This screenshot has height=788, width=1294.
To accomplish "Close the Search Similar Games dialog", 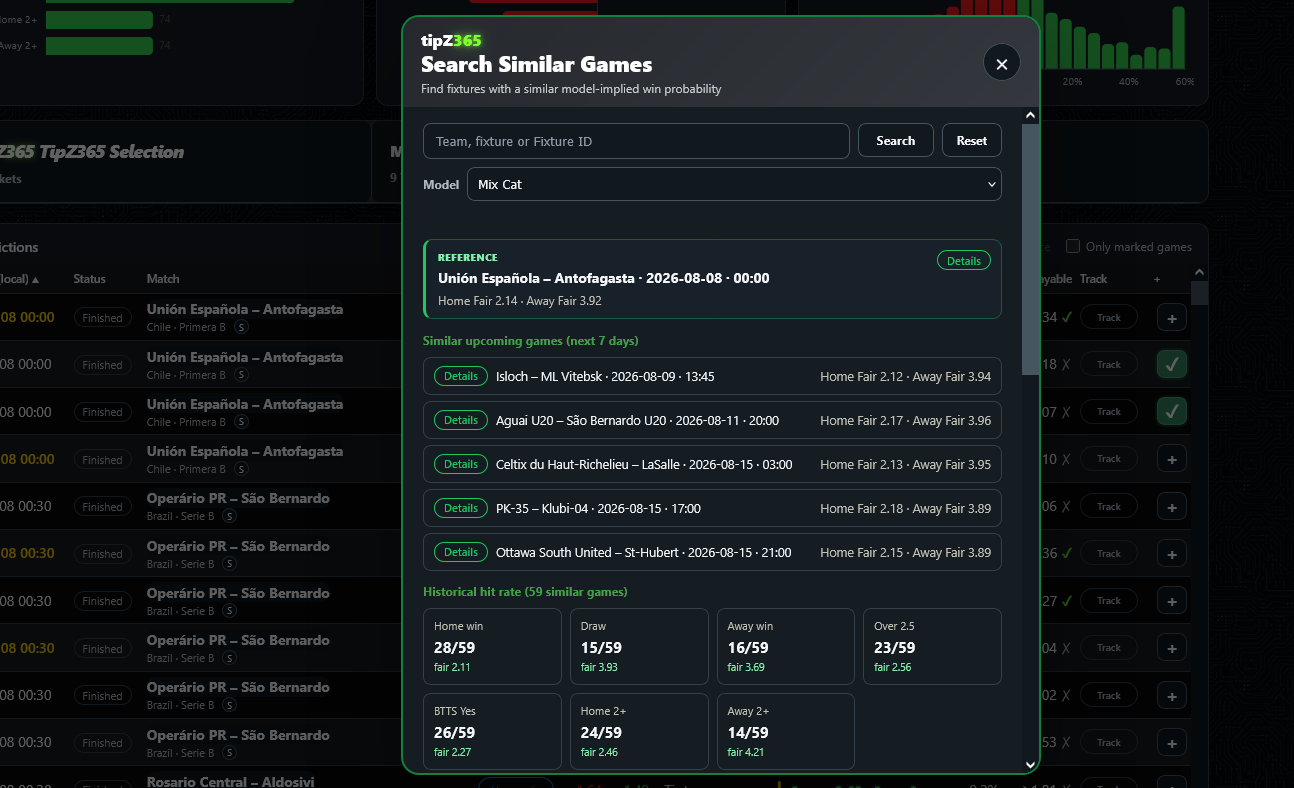I will pyautogui.click(x=1001, y=63).
